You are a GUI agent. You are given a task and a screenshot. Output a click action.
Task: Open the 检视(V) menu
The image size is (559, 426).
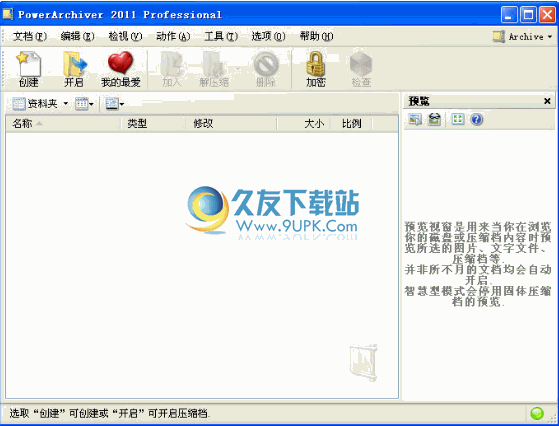click(125, 36)
